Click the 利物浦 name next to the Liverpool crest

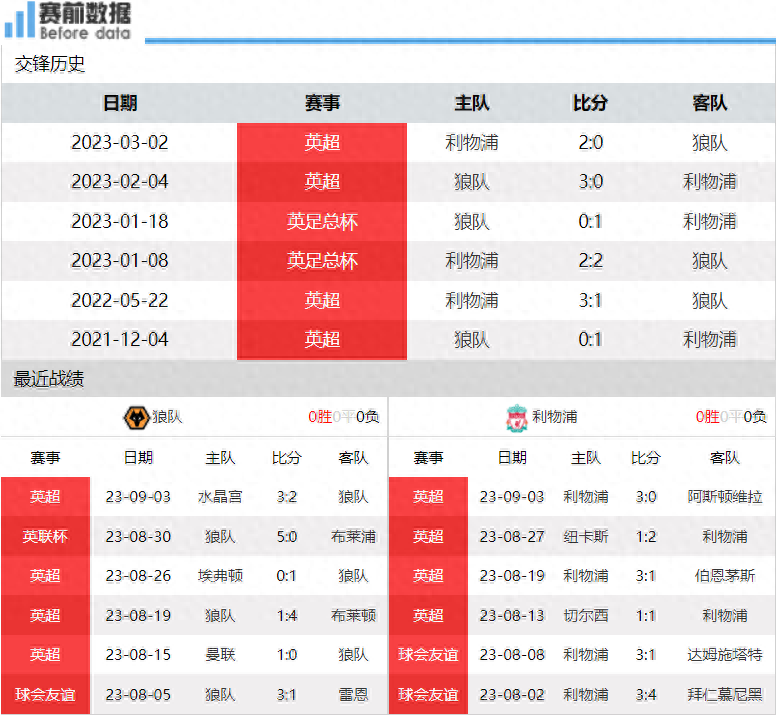click(555, 417)
